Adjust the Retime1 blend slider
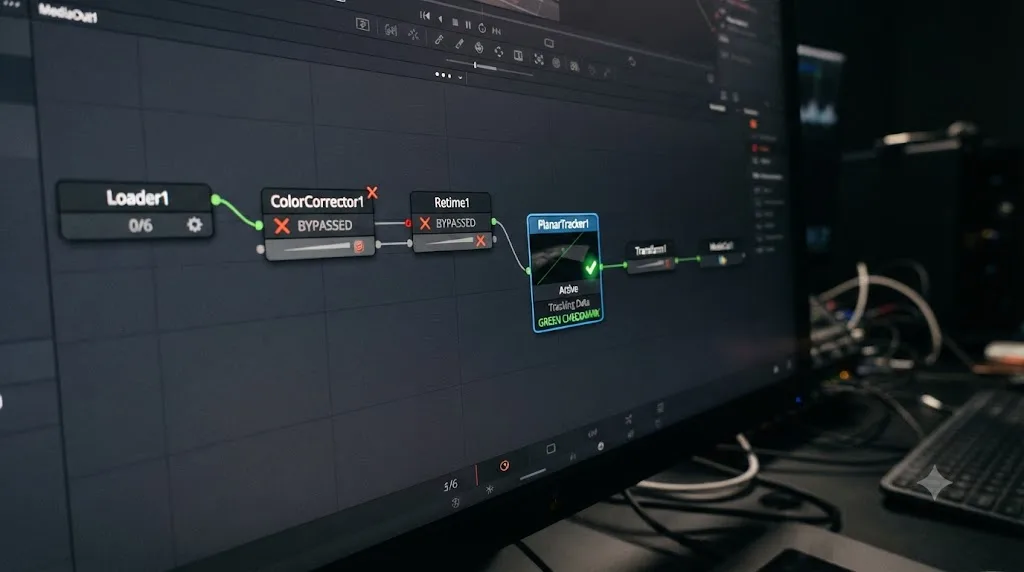The height and width of the screenshot is (572, 1024). pyautogui.click(x=448, y=242)
